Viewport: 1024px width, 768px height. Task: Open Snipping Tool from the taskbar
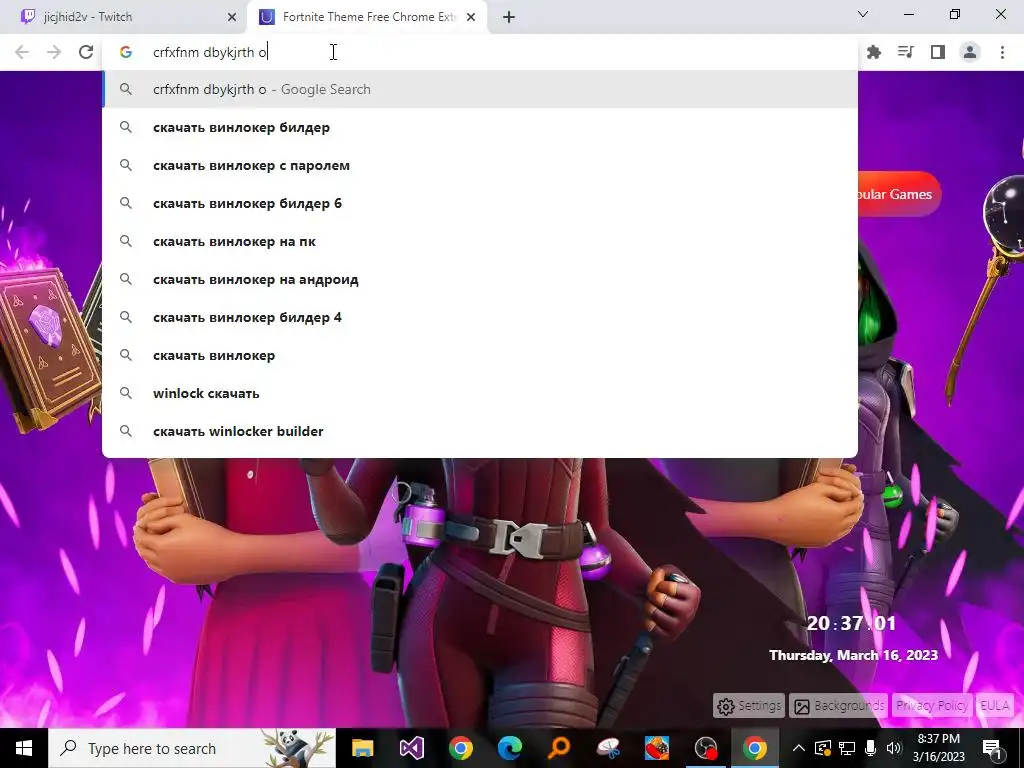(607, 748)
